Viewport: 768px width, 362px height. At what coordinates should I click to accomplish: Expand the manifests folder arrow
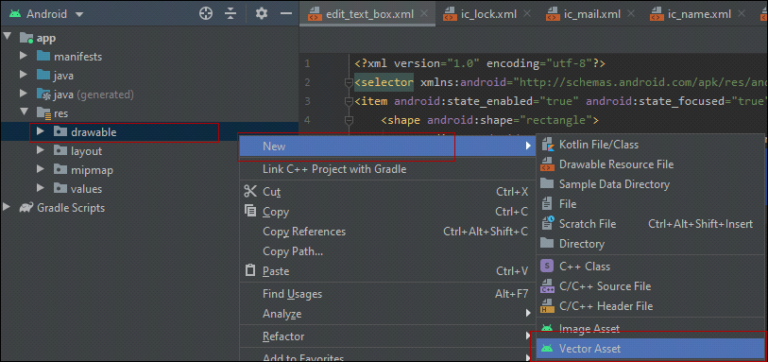(x=23, y=56)
